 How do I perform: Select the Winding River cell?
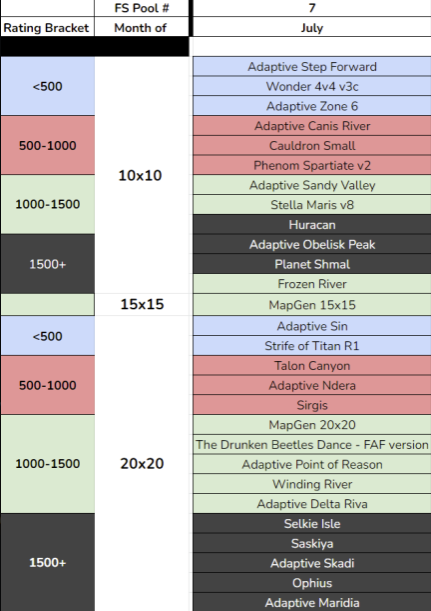pos(312,484)
